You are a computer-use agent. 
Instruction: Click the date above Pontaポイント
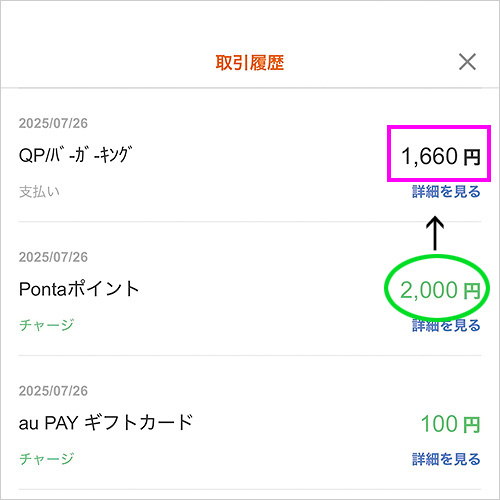click(x=53, y=257)
